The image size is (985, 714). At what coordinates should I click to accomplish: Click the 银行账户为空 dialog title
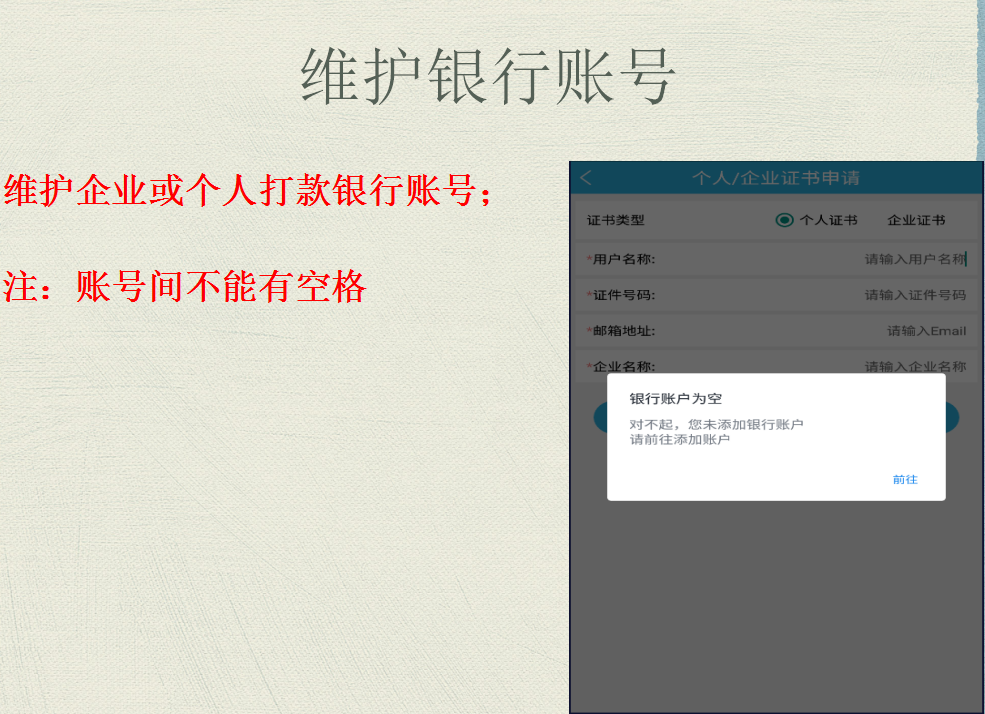click(675, 399)
